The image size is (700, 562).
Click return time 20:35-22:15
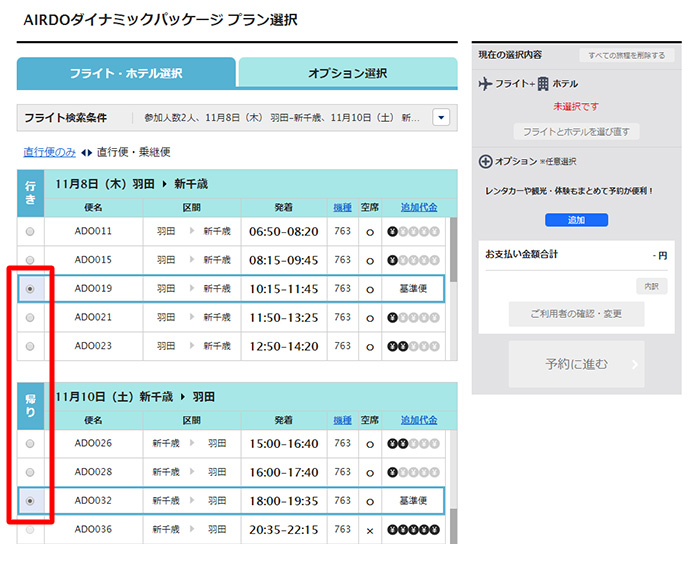click(283, 530)
